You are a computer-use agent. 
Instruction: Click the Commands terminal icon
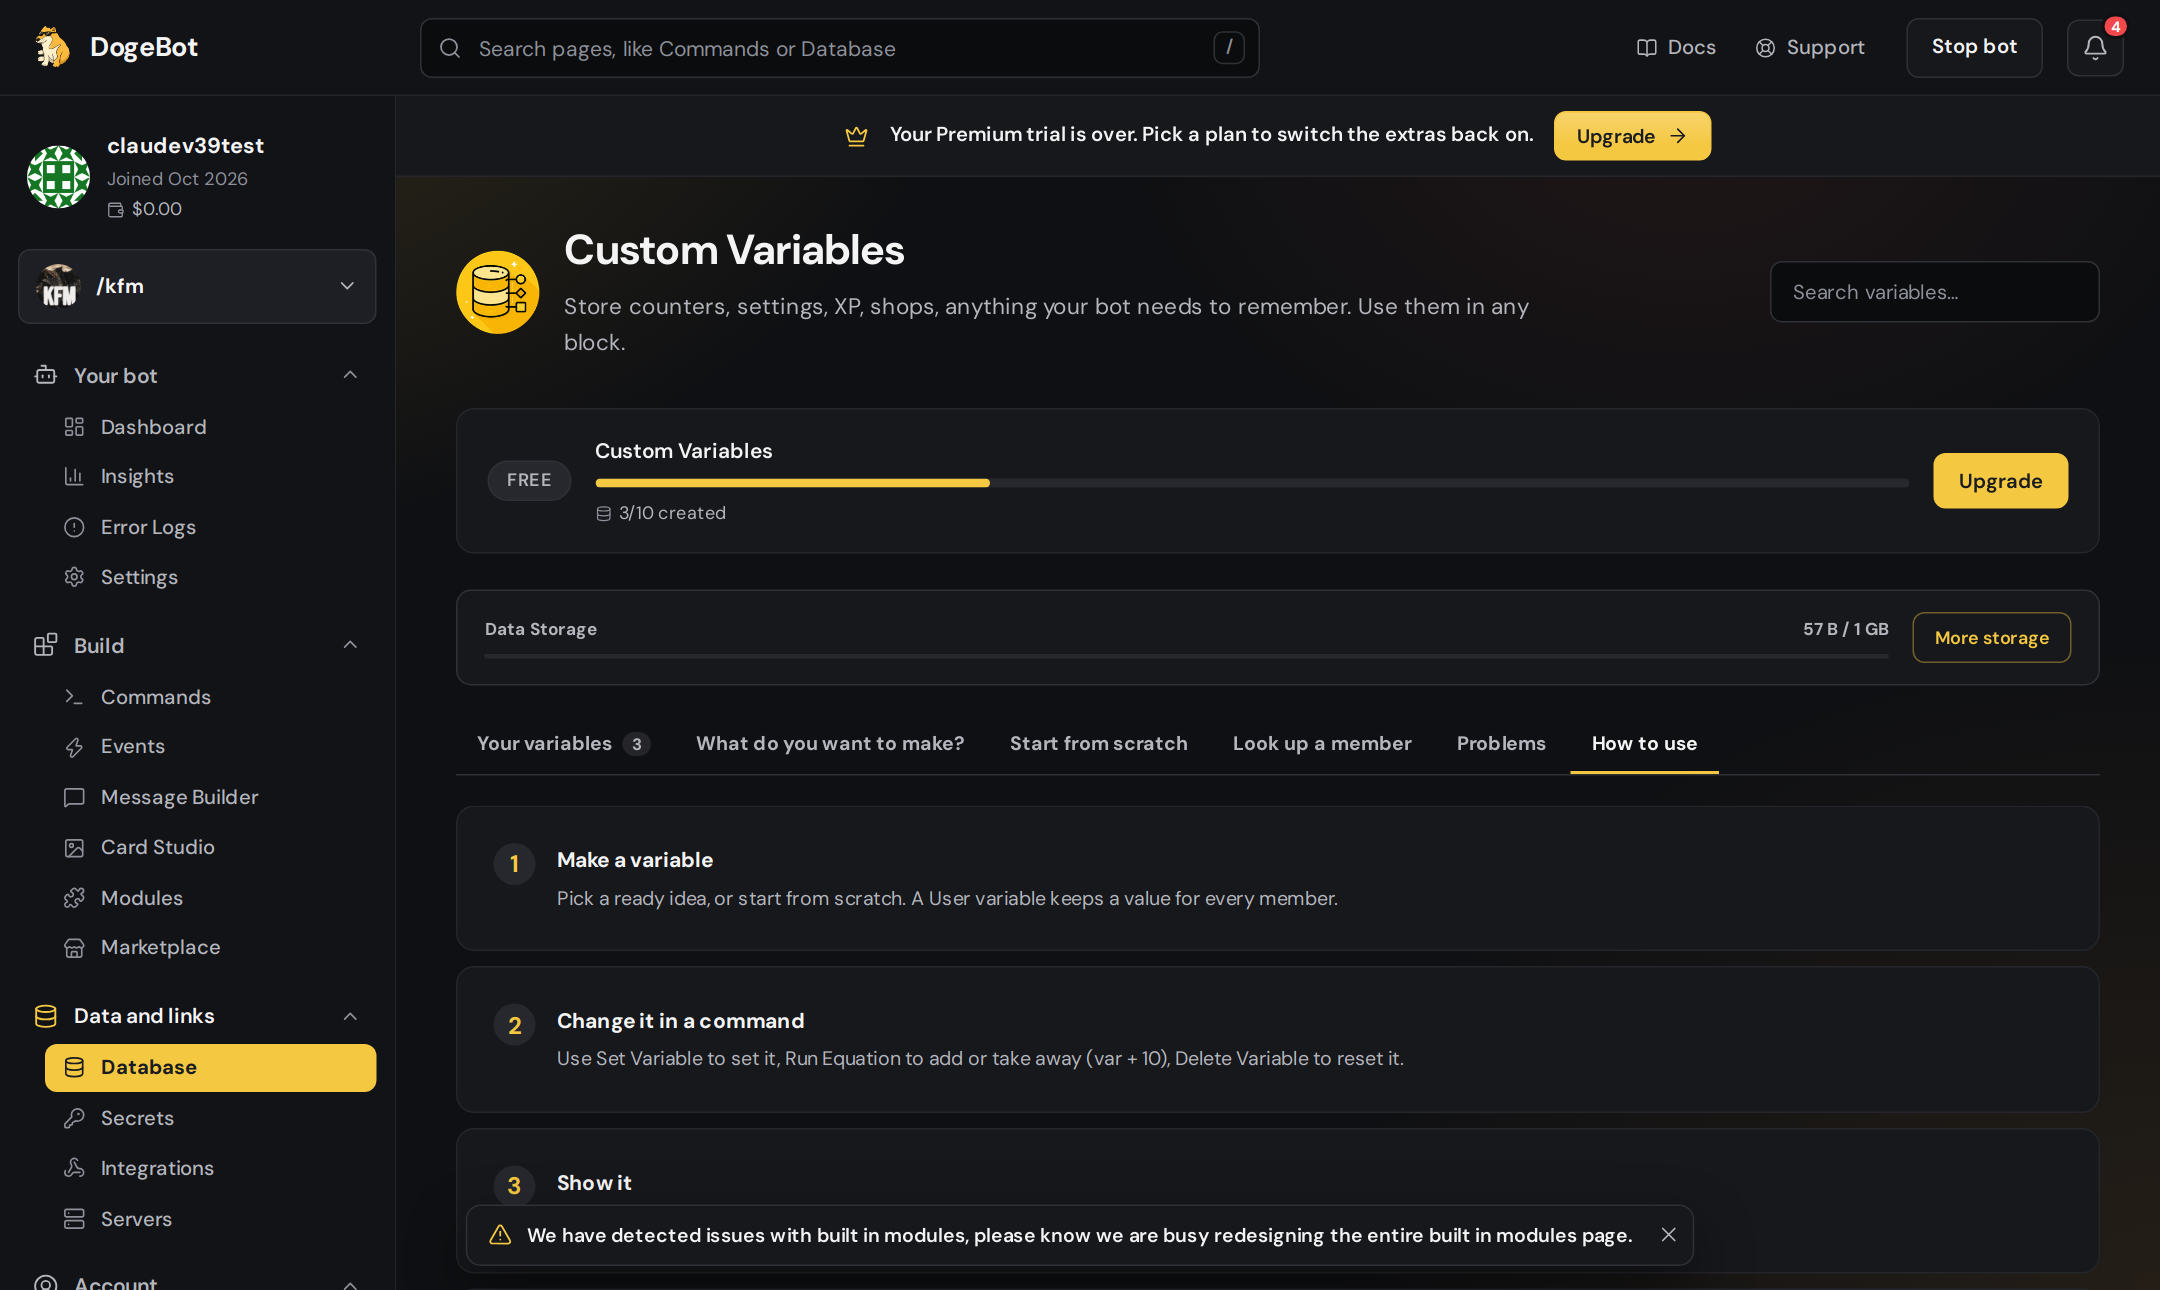click(x=74, y=697)
